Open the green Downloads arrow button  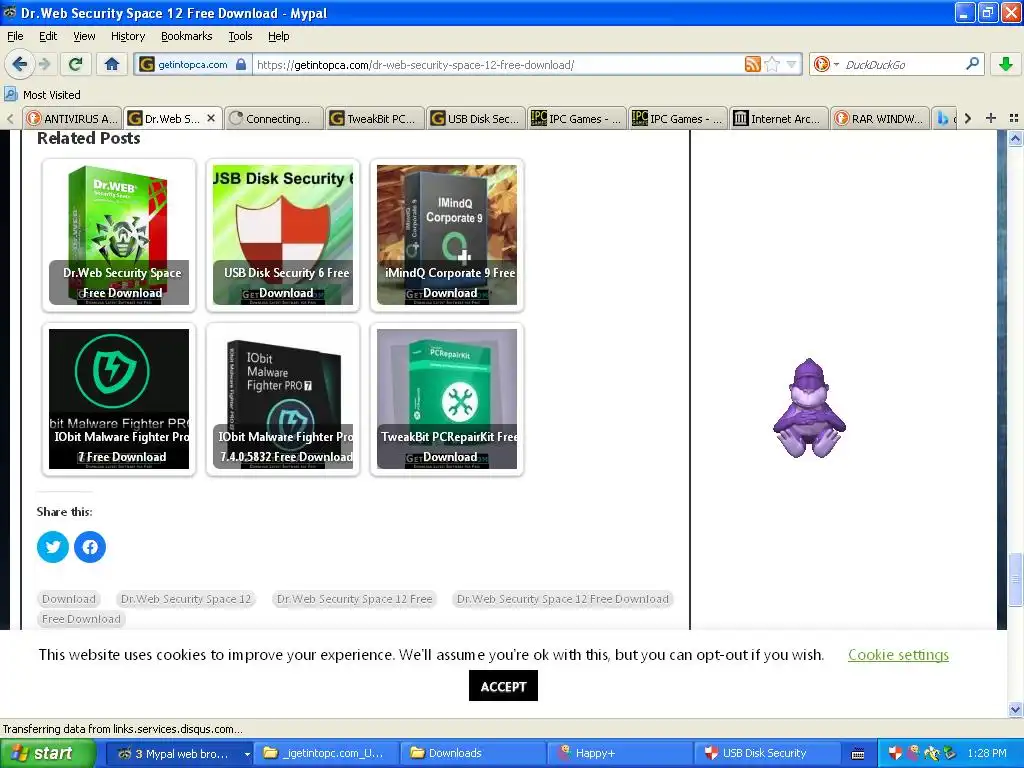pos(1006,64)
